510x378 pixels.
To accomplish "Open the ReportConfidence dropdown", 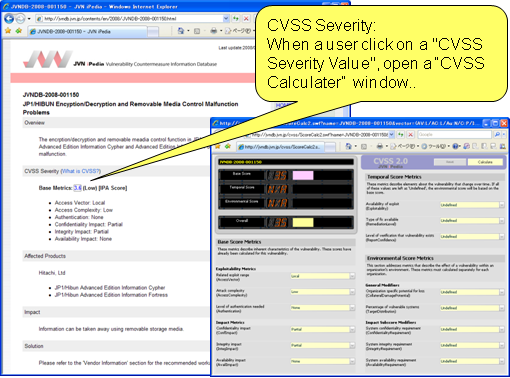I will pos(472,237).
